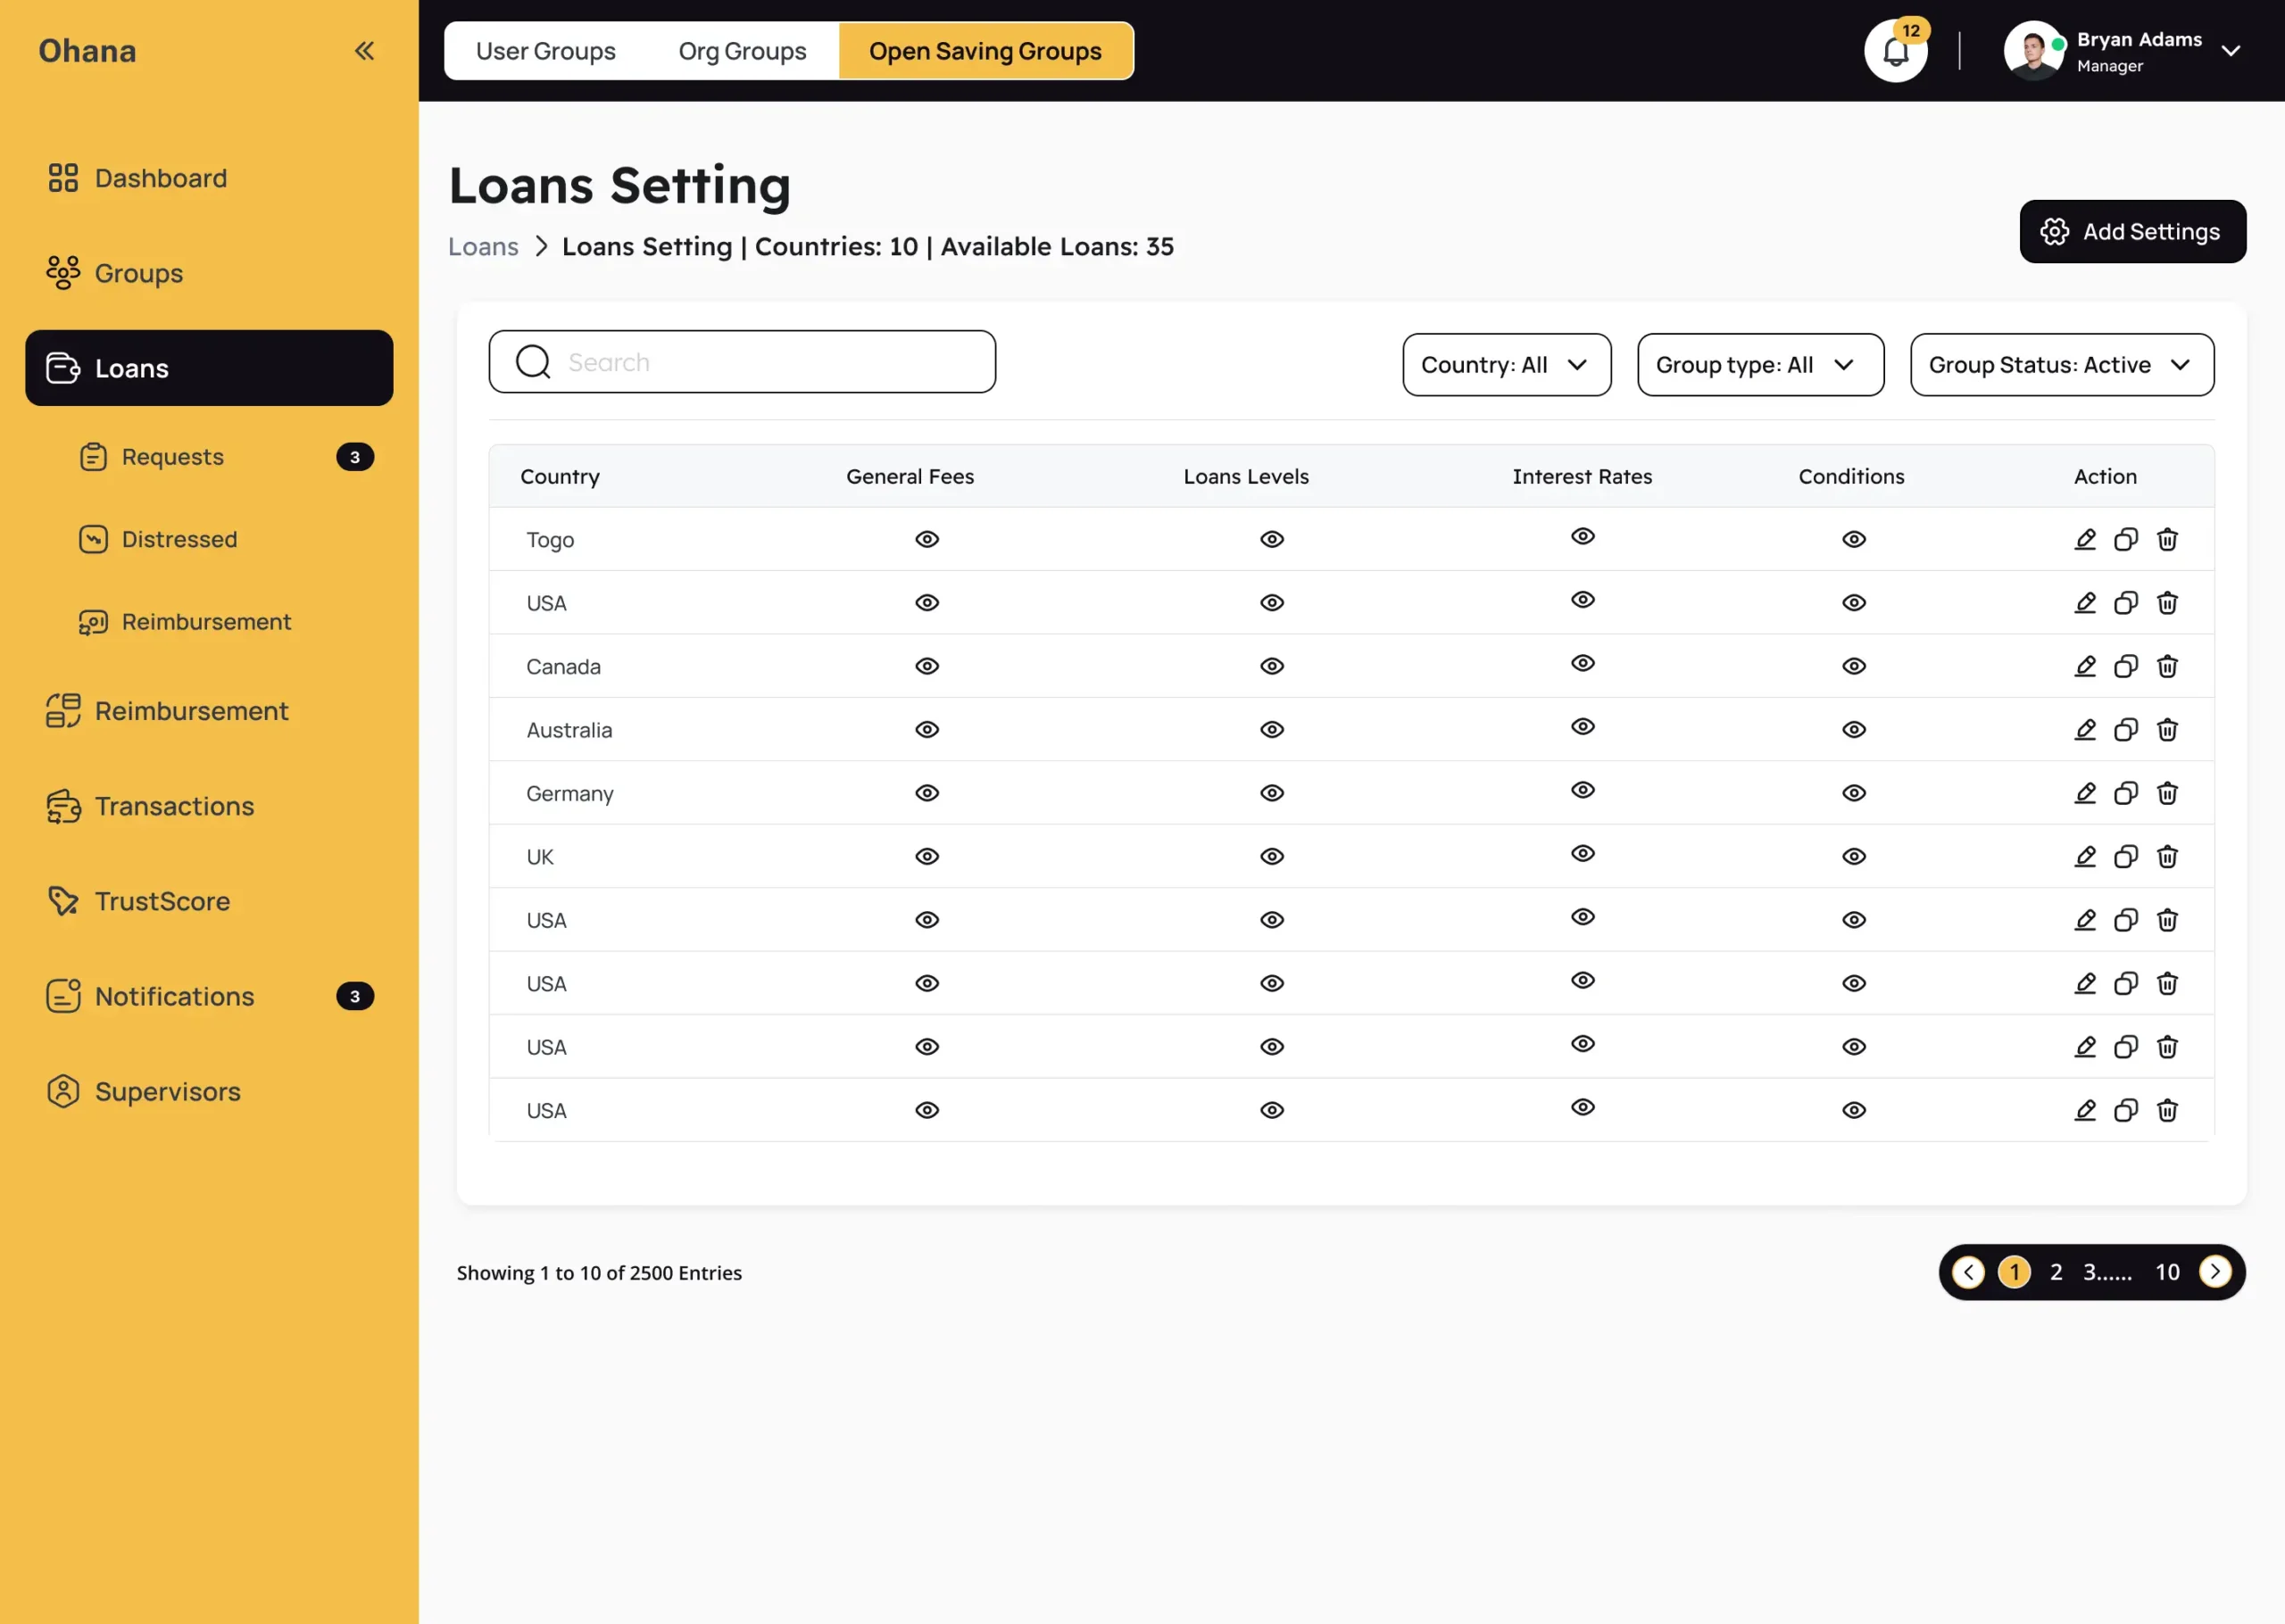Edit the Togo loan settings with pencil icon

tap(2085, 539)
